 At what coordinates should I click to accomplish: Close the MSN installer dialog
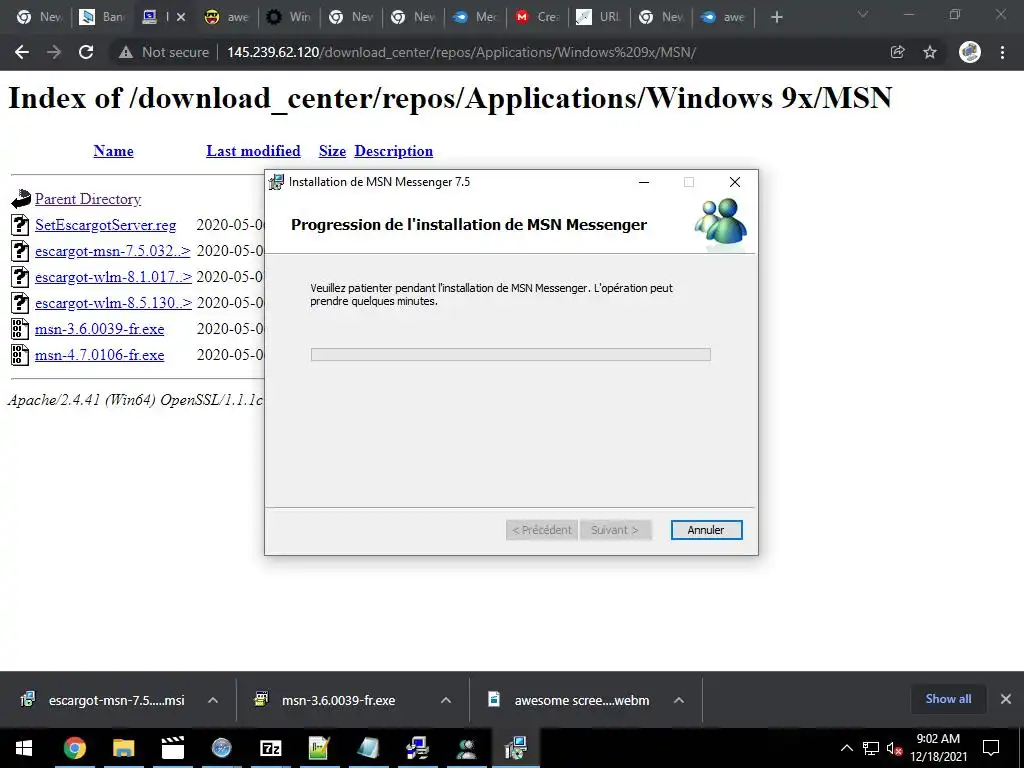(x=735, y=182)
